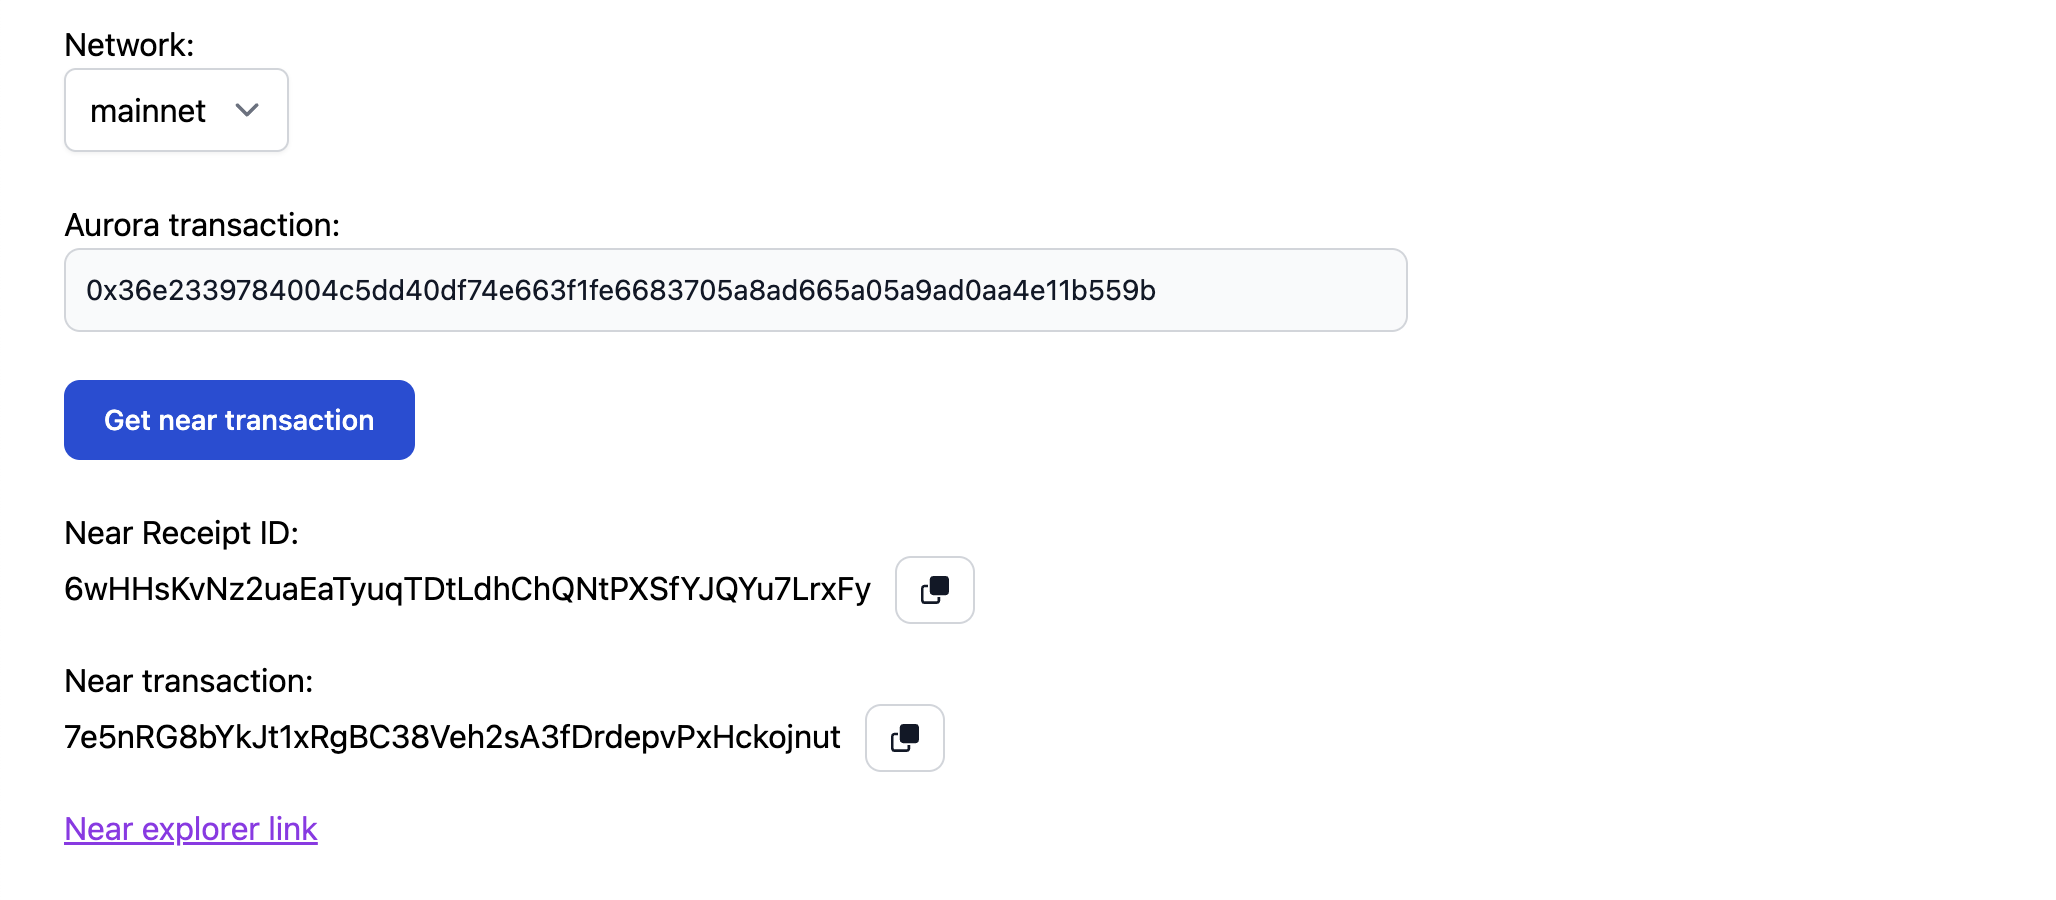Click the Get near transaction button
Image resolution: width=2056 pixels, height=900 pixels.
[239, 420]
